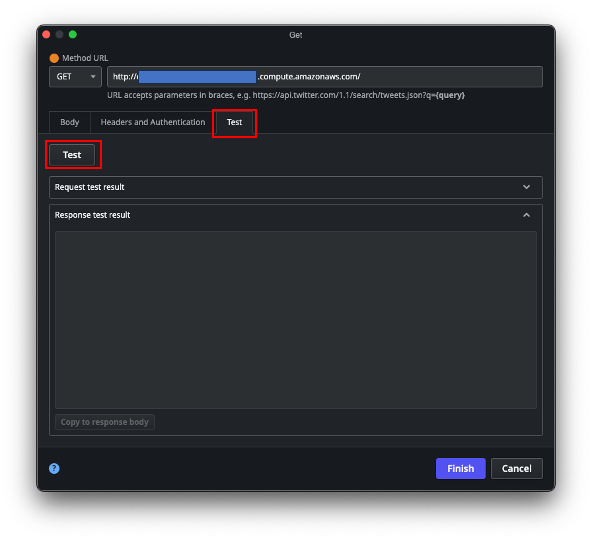Open the GET method dropdown
592x540 pixels.
[75, 77]
